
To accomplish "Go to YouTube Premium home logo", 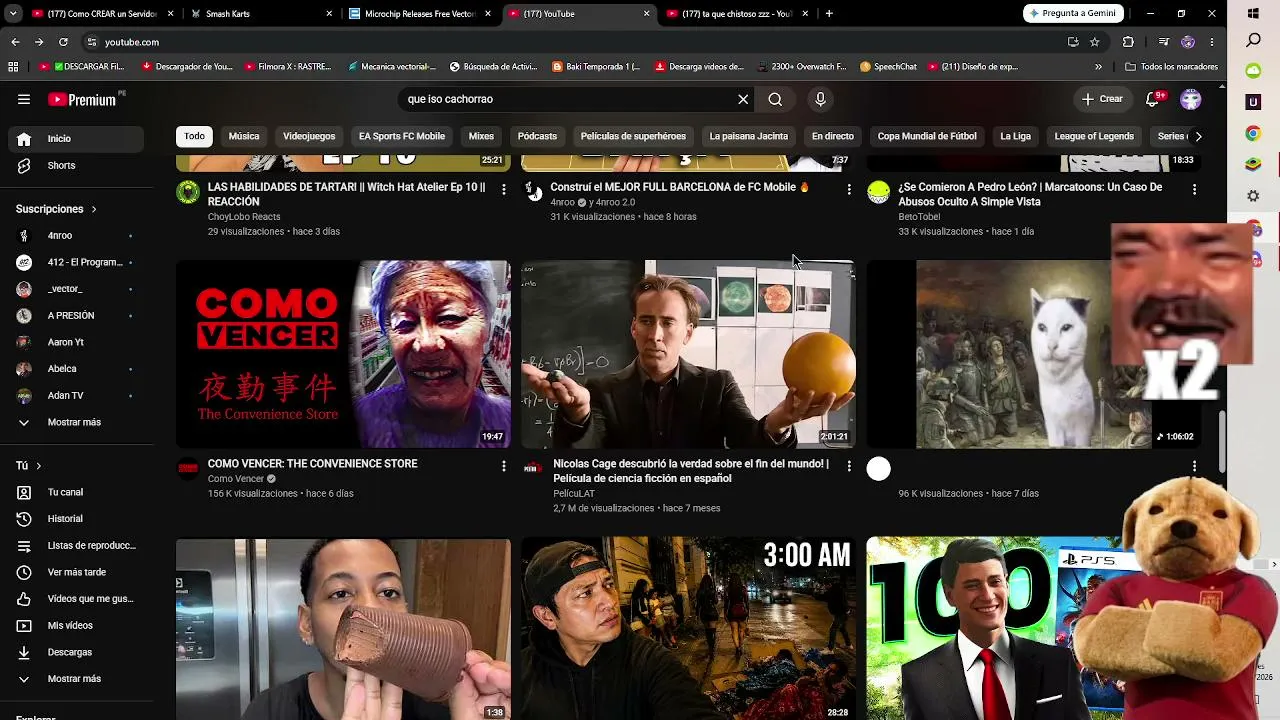I will 82,99.
